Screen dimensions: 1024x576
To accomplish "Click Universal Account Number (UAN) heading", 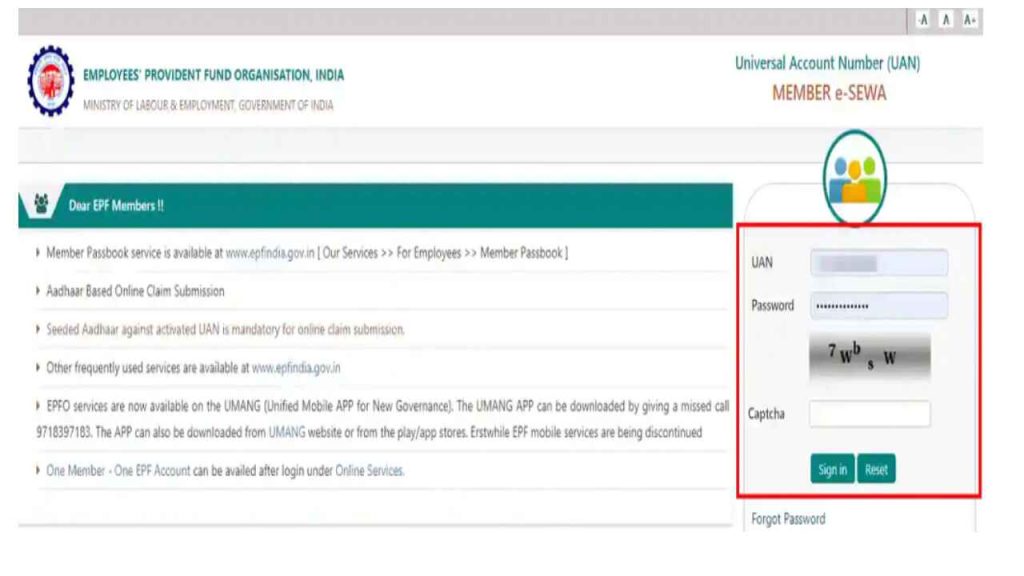I will [x=827, y=63].
